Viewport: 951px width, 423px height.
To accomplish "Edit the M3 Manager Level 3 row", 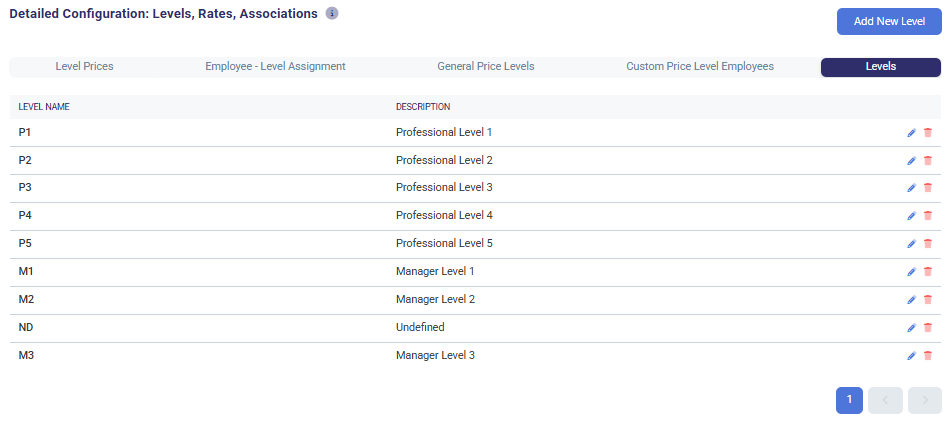I will pyautogui.click(x=911, y=356).
